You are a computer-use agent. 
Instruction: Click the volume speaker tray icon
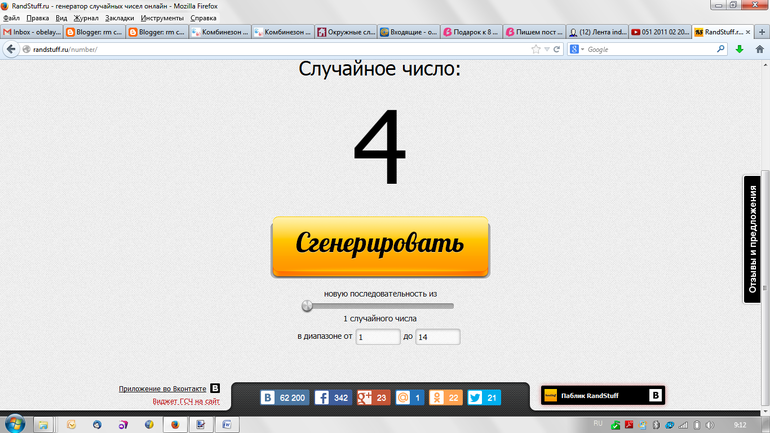[710, 425]
